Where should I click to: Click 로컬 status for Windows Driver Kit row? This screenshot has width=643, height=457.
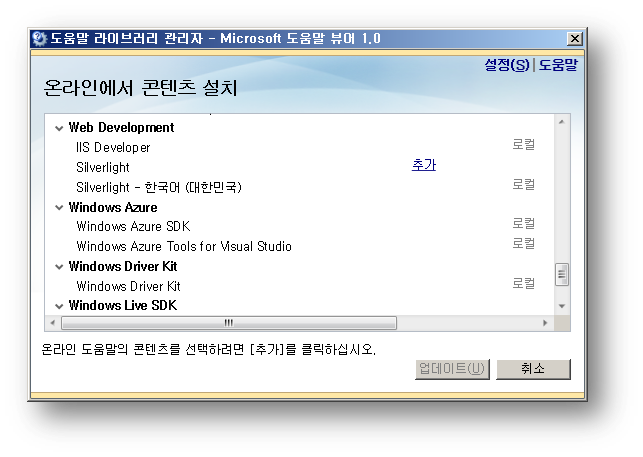pos(524,283)
